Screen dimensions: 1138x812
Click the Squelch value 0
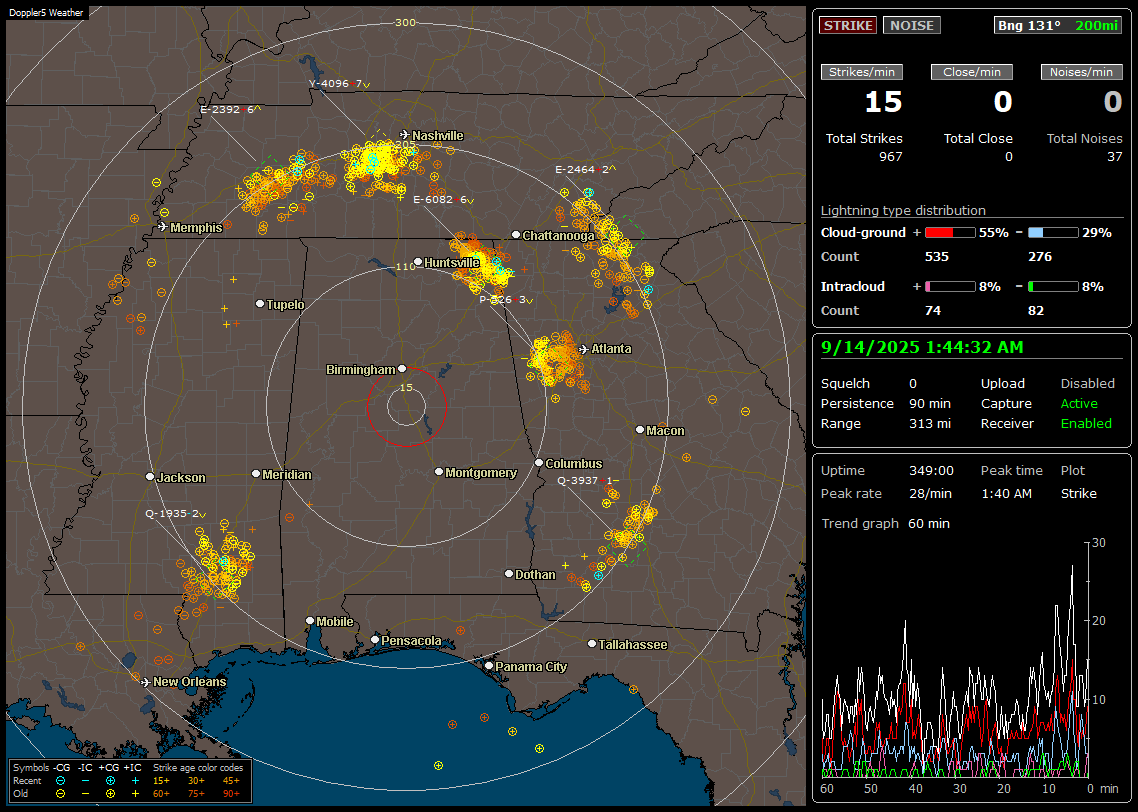[x=912, y=383]
